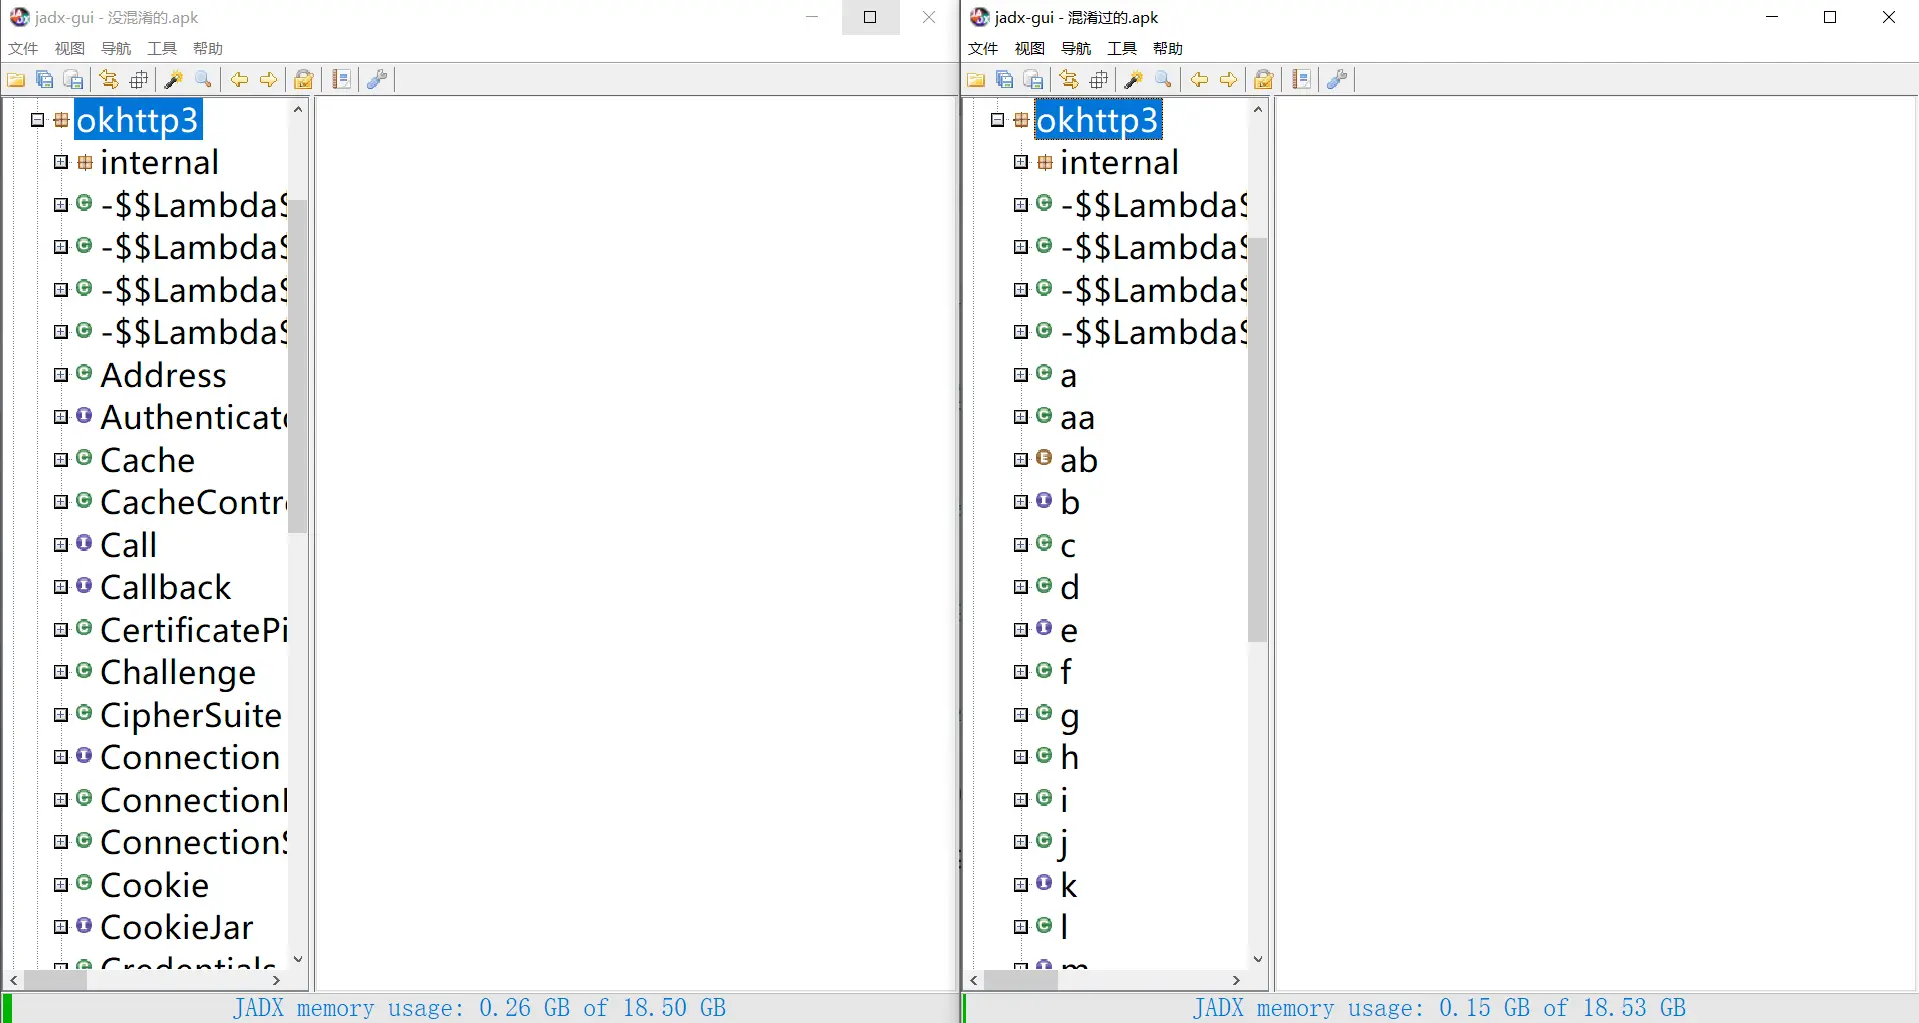The image size is (1919, 1023).
Task: Open text search wand in the 混淆过的.apk window
Action: pos(1134,80)
